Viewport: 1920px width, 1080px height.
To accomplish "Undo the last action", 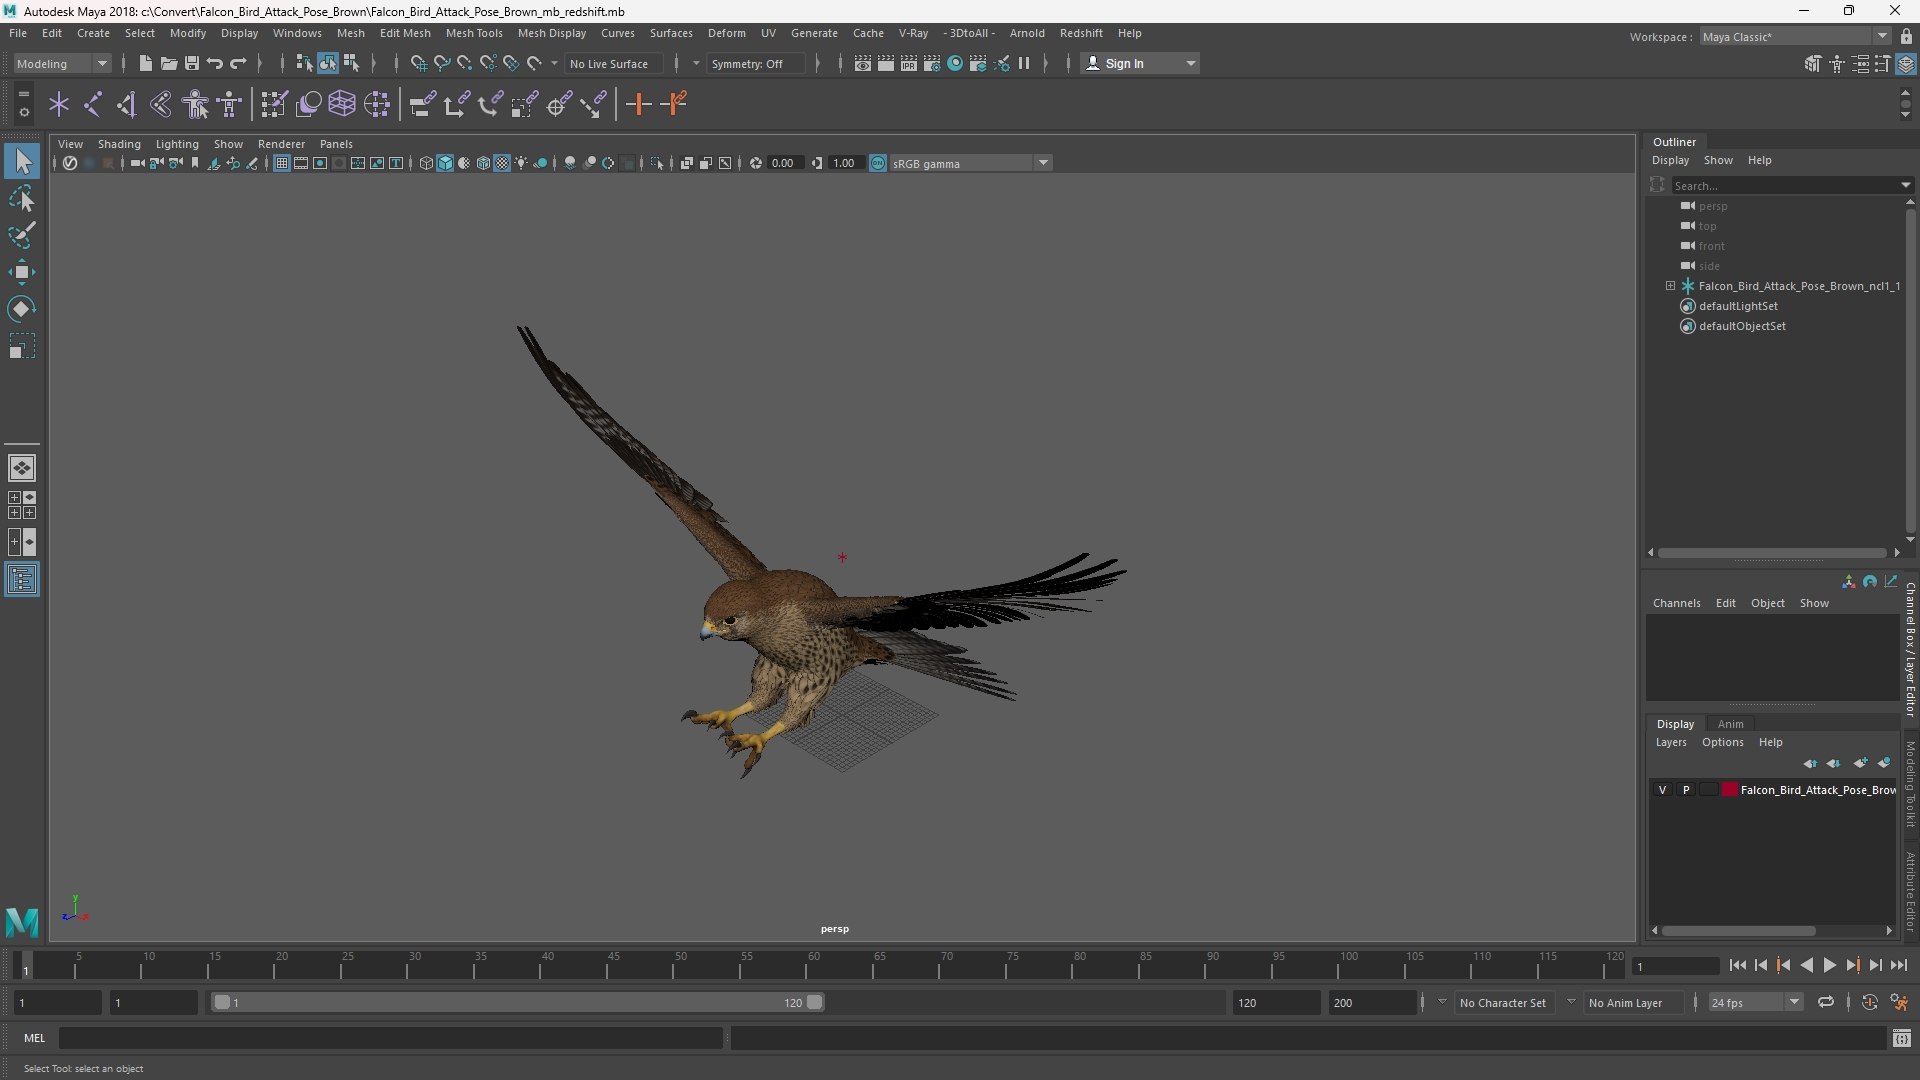I will click(x=215, y=63).
